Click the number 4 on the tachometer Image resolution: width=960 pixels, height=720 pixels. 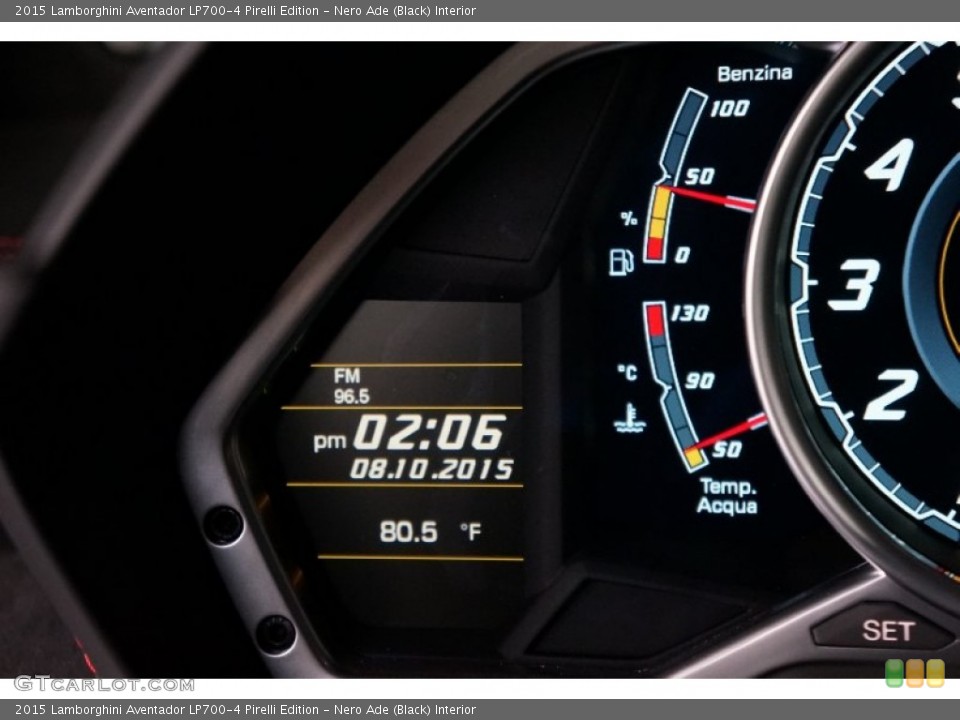point(889,164)
